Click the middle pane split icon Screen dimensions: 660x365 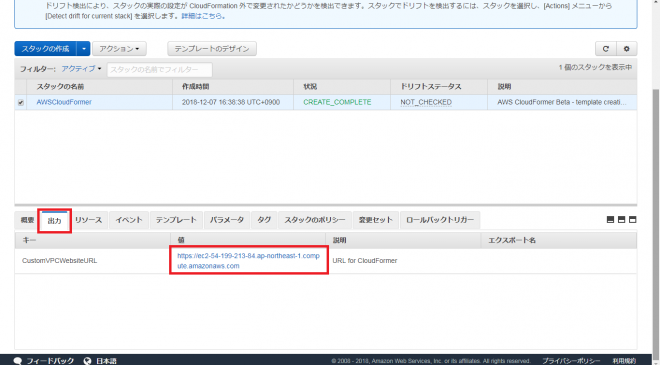click(x=621, y=220)
